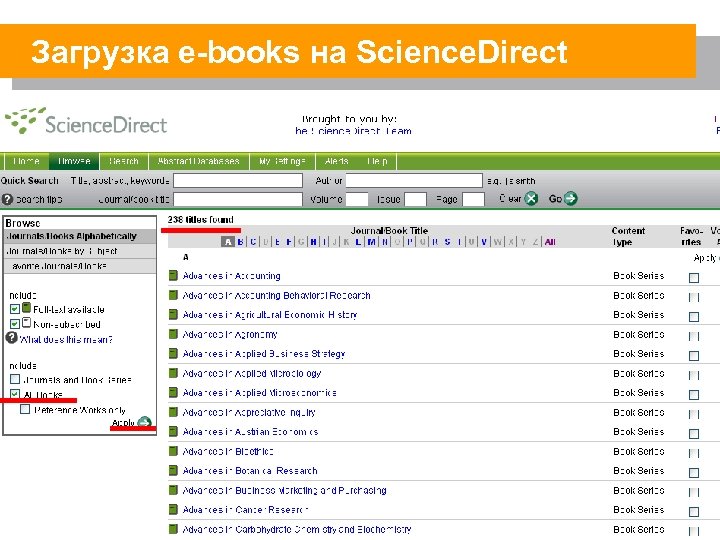Viewport: 720px width, 540px height.
Task: Toggle Full-text available checkbox
Action: [x=15, y=309]
